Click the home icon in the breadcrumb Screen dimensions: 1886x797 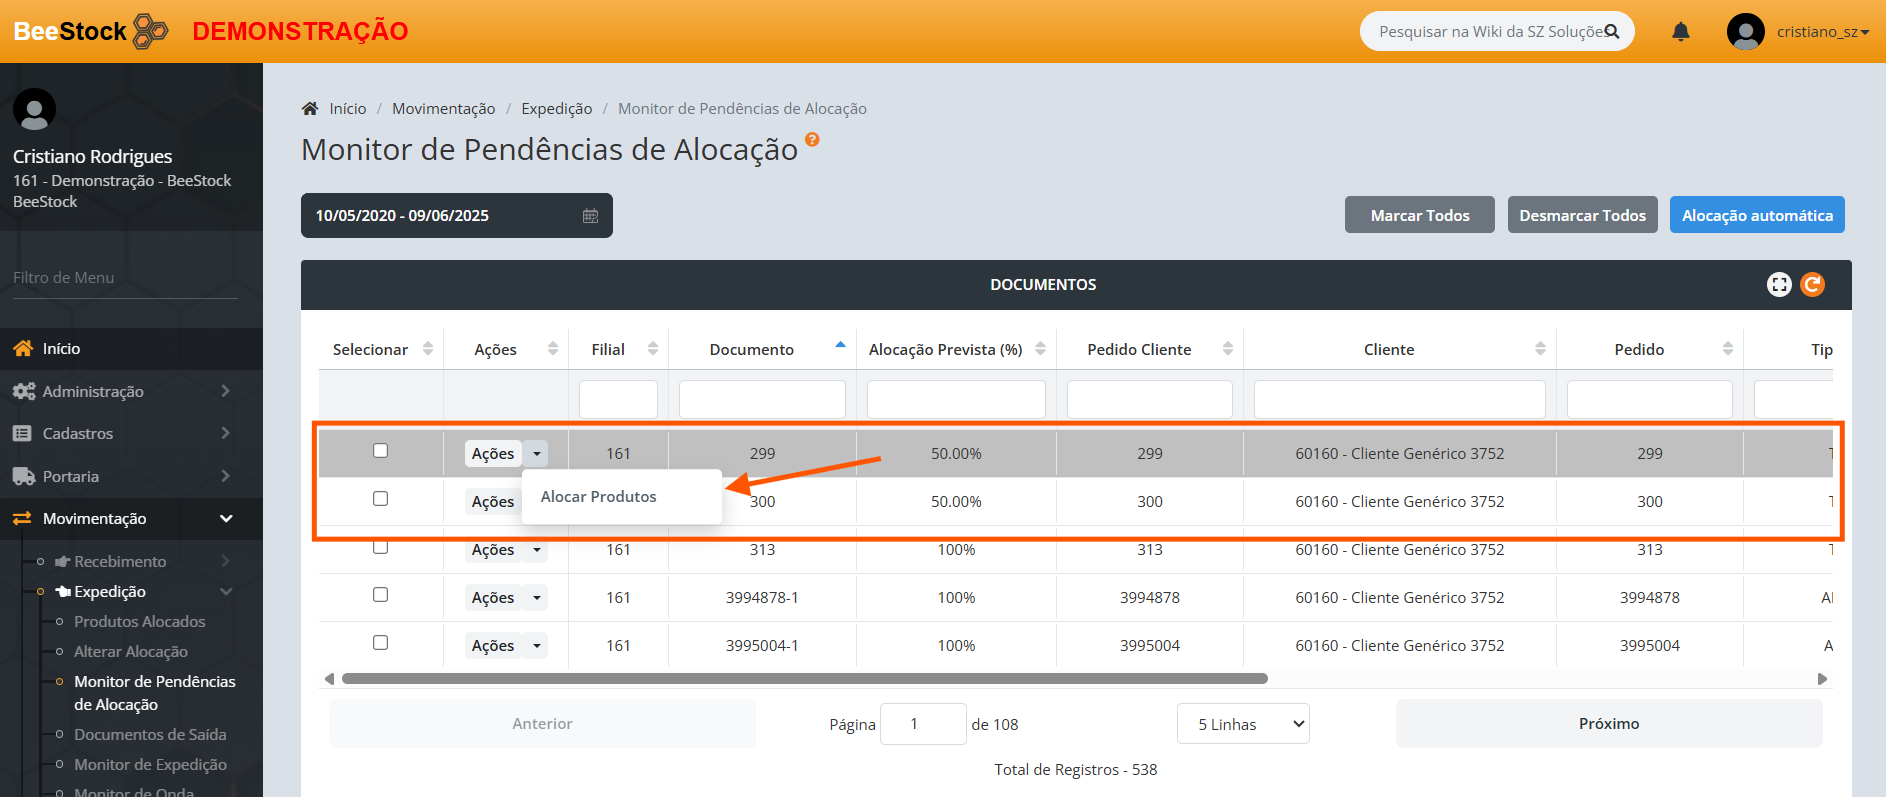310,109
